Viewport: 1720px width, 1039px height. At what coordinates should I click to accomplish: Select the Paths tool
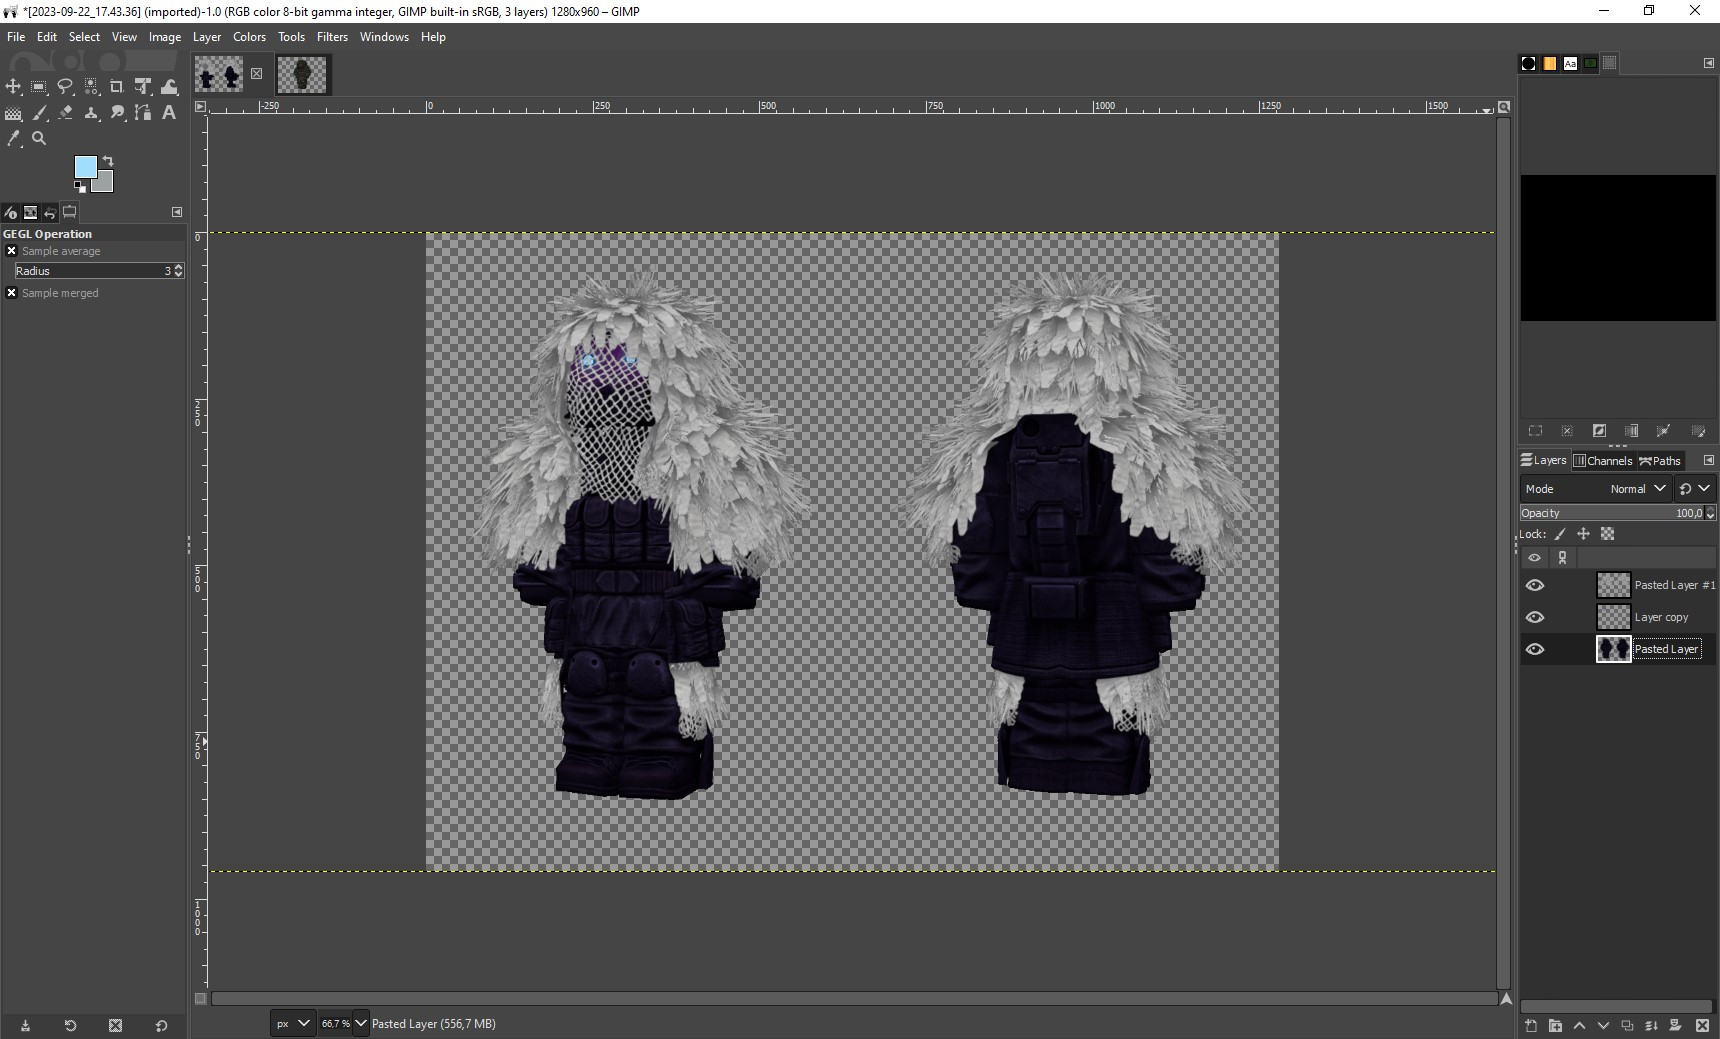pyautogui.click(x=143, y=113)
